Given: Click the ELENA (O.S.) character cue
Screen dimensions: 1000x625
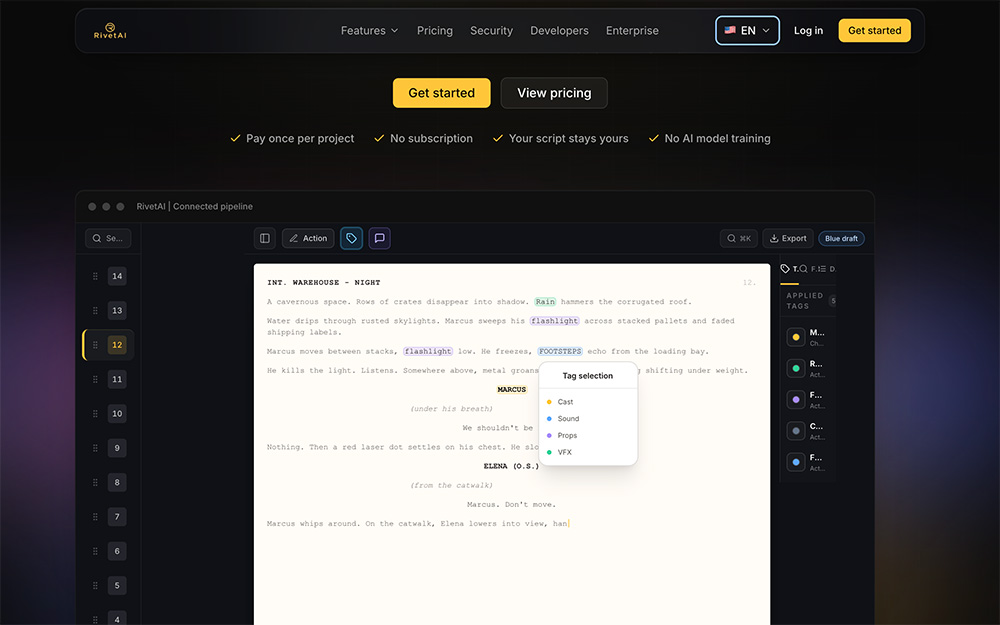Looking at the screenshot, I should click(511, 466).
